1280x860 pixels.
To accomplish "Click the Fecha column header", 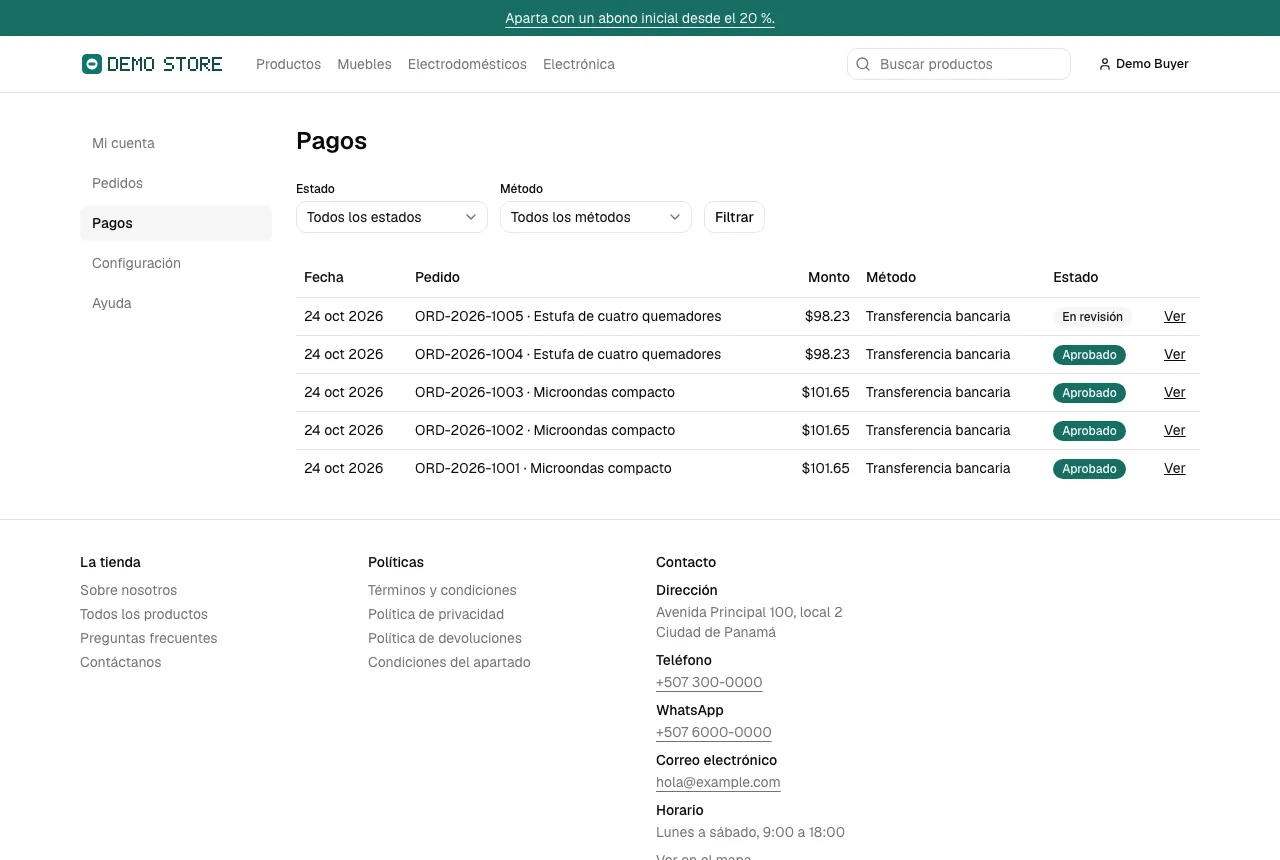I will pos(324,277).
